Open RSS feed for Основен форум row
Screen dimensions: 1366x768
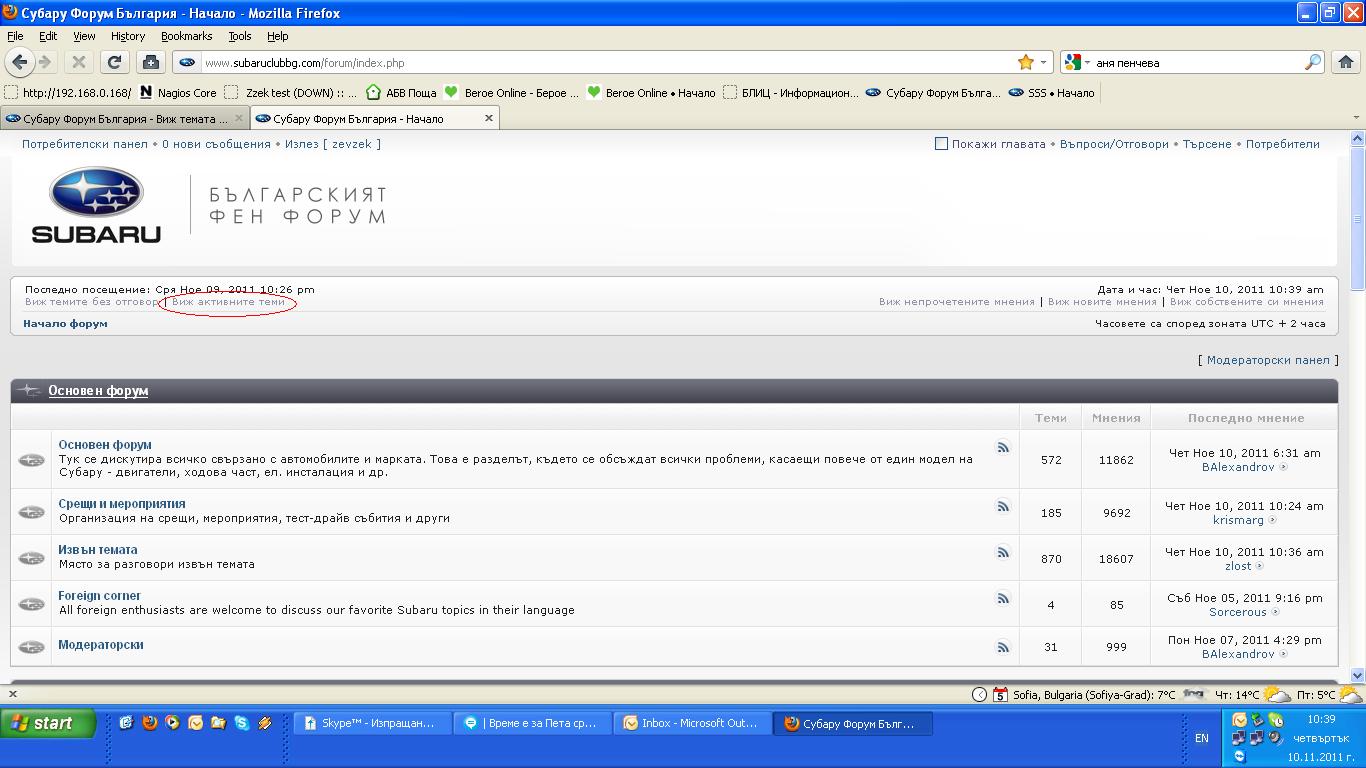point(1003,447)
